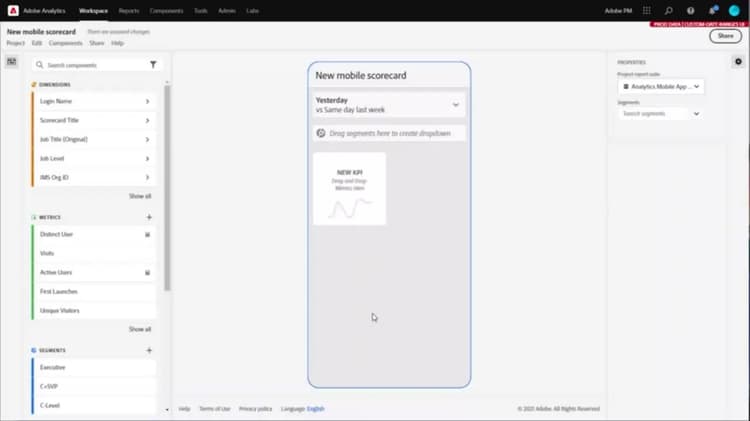
Task: Select the Executive segment
Action: [94, 367]
